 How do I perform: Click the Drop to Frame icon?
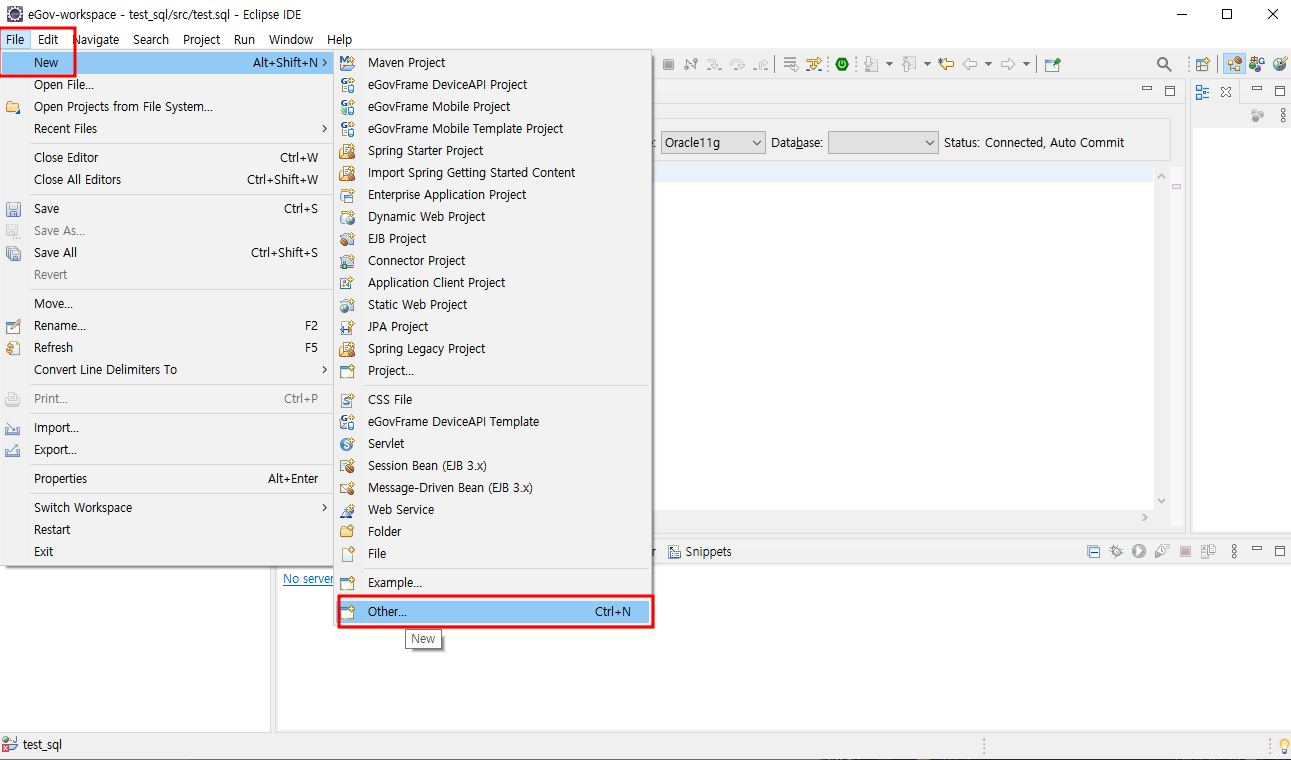(791, 64)
